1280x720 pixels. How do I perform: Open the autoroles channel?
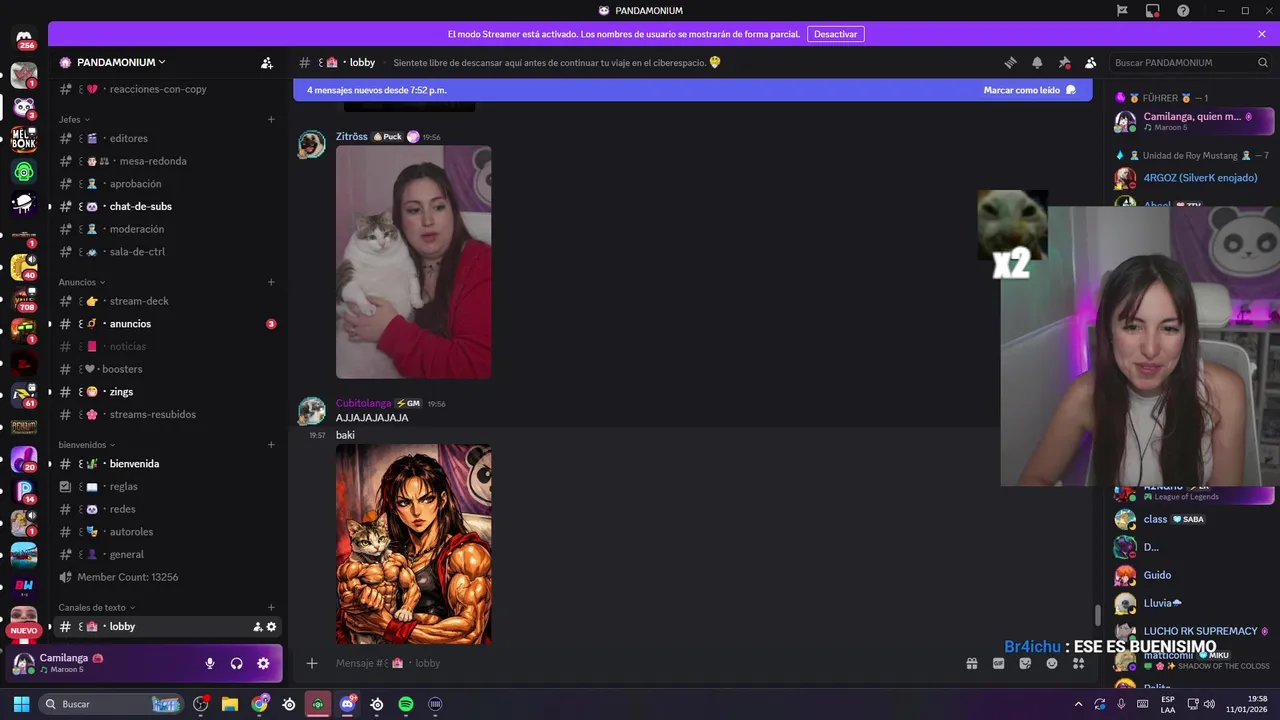click(168, 532)
